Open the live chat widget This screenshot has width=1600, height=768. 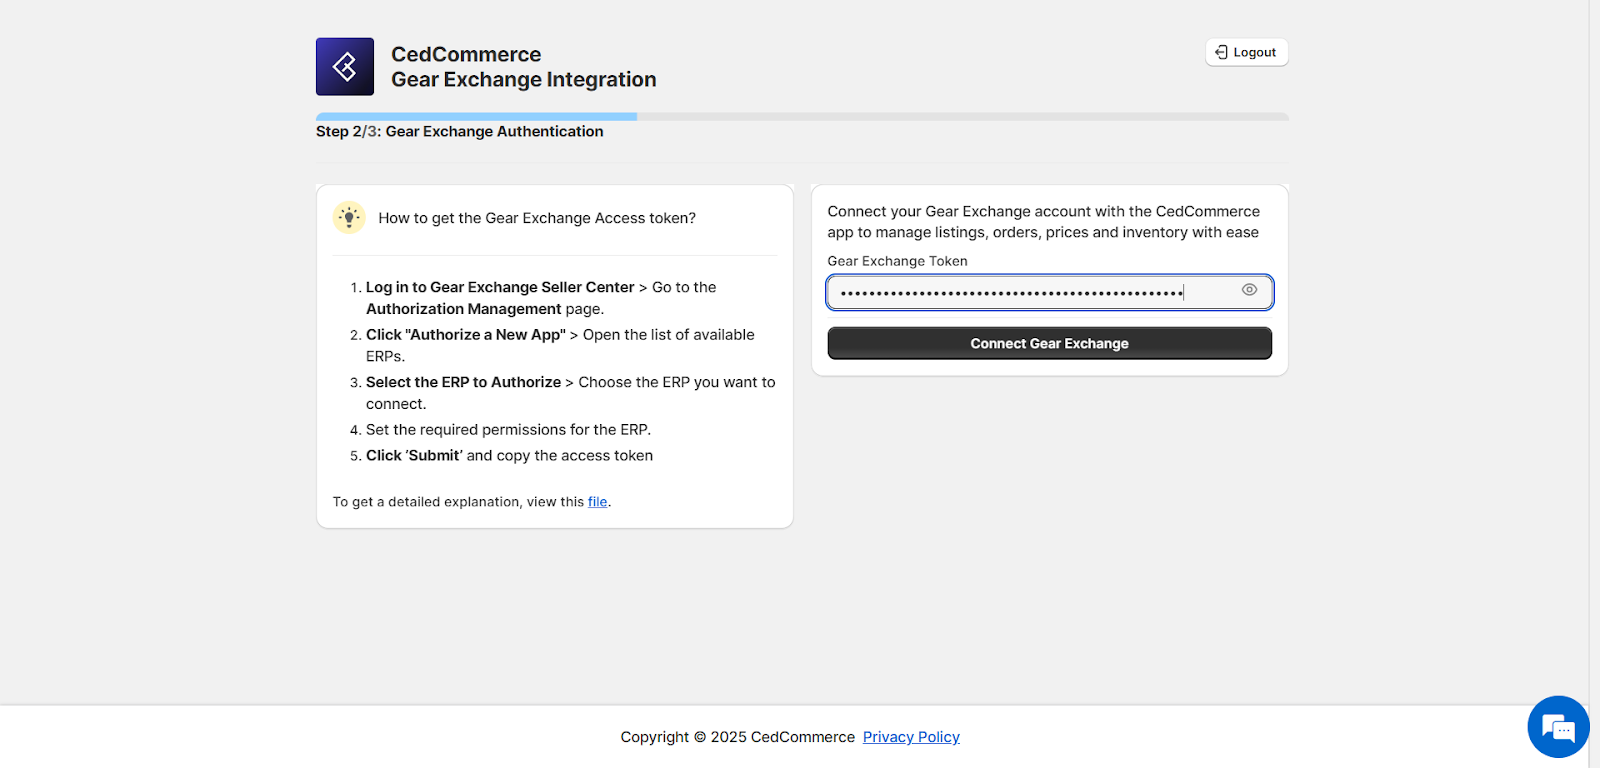point(1558,727)
